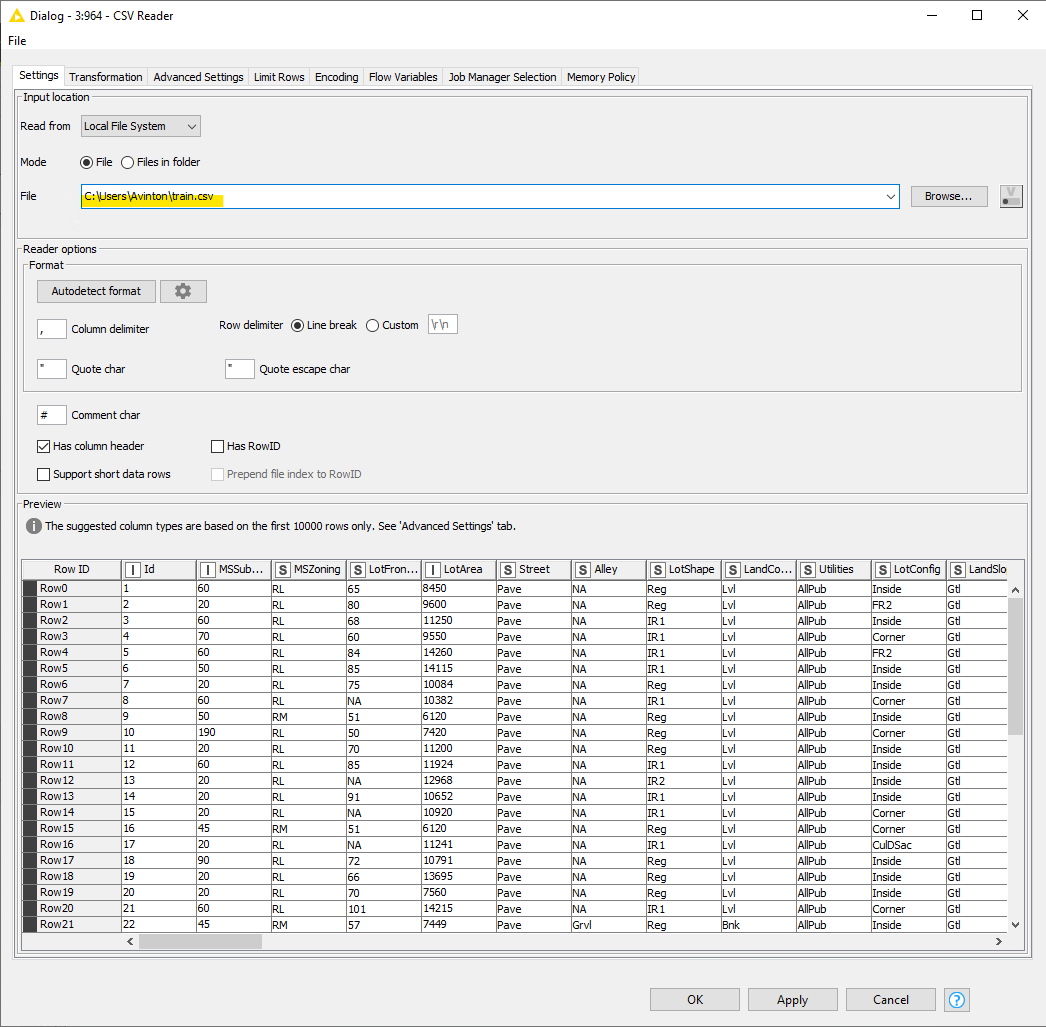1046x1027 pixels.
Task: Select the Files in folder radio button
Action: tap(127, 162)
